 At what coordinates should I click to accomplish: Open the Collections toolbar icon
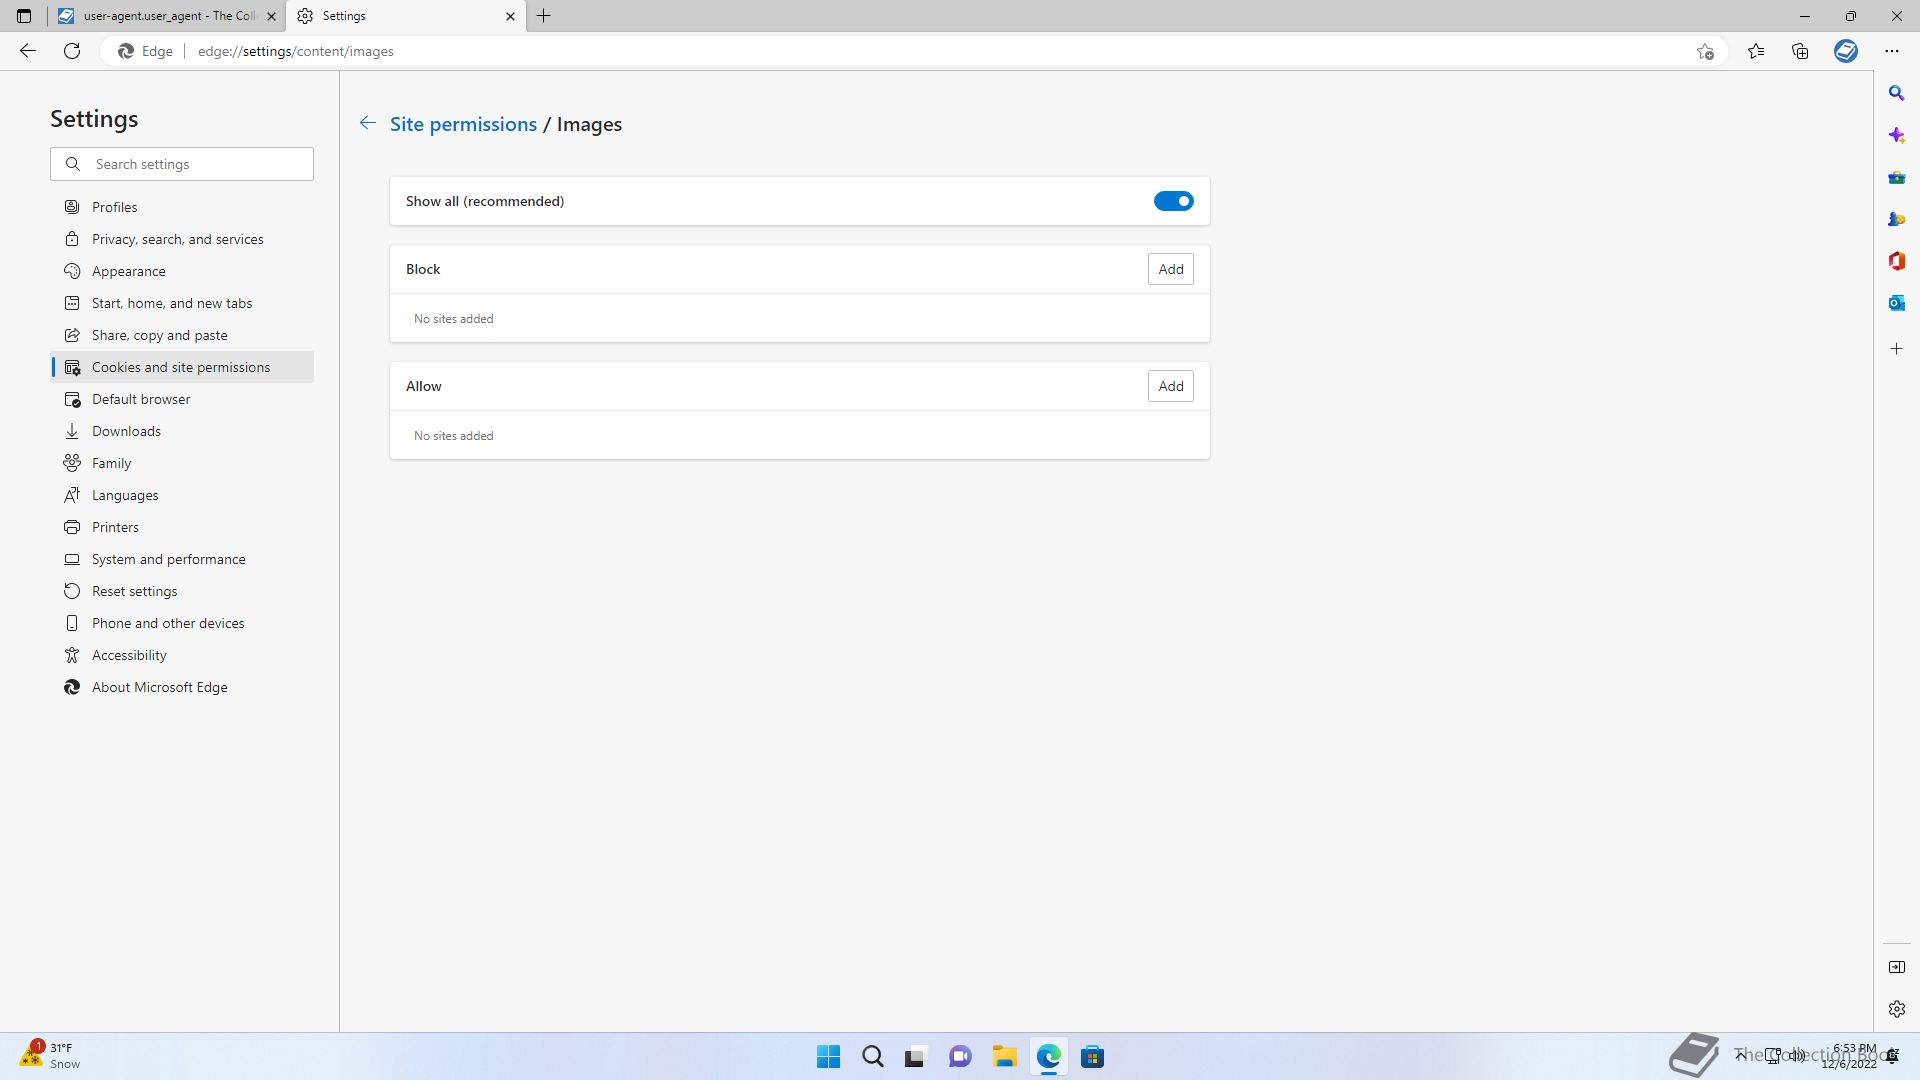tap(1800, 51)
